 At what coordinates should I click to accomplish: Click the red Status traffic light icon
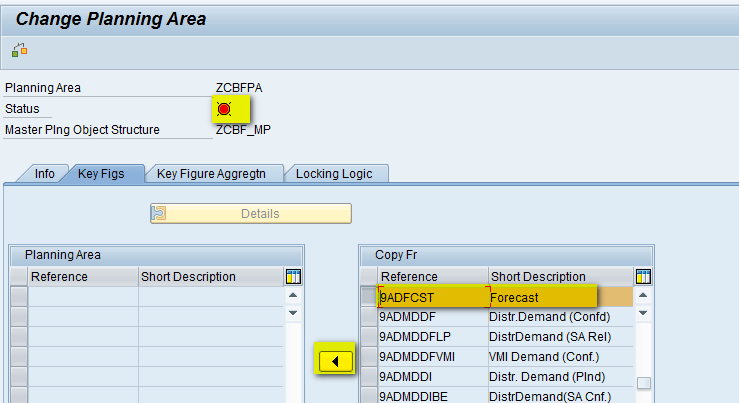coord(224,108)
